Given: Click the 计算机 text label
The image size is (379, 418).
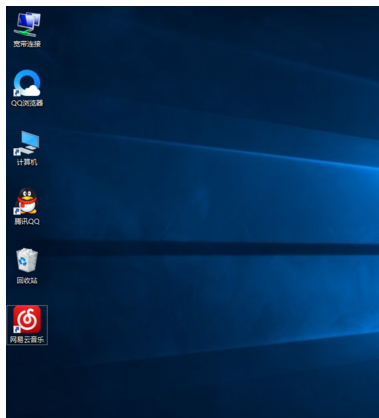Looking at the screenshot, I should 27,162.
